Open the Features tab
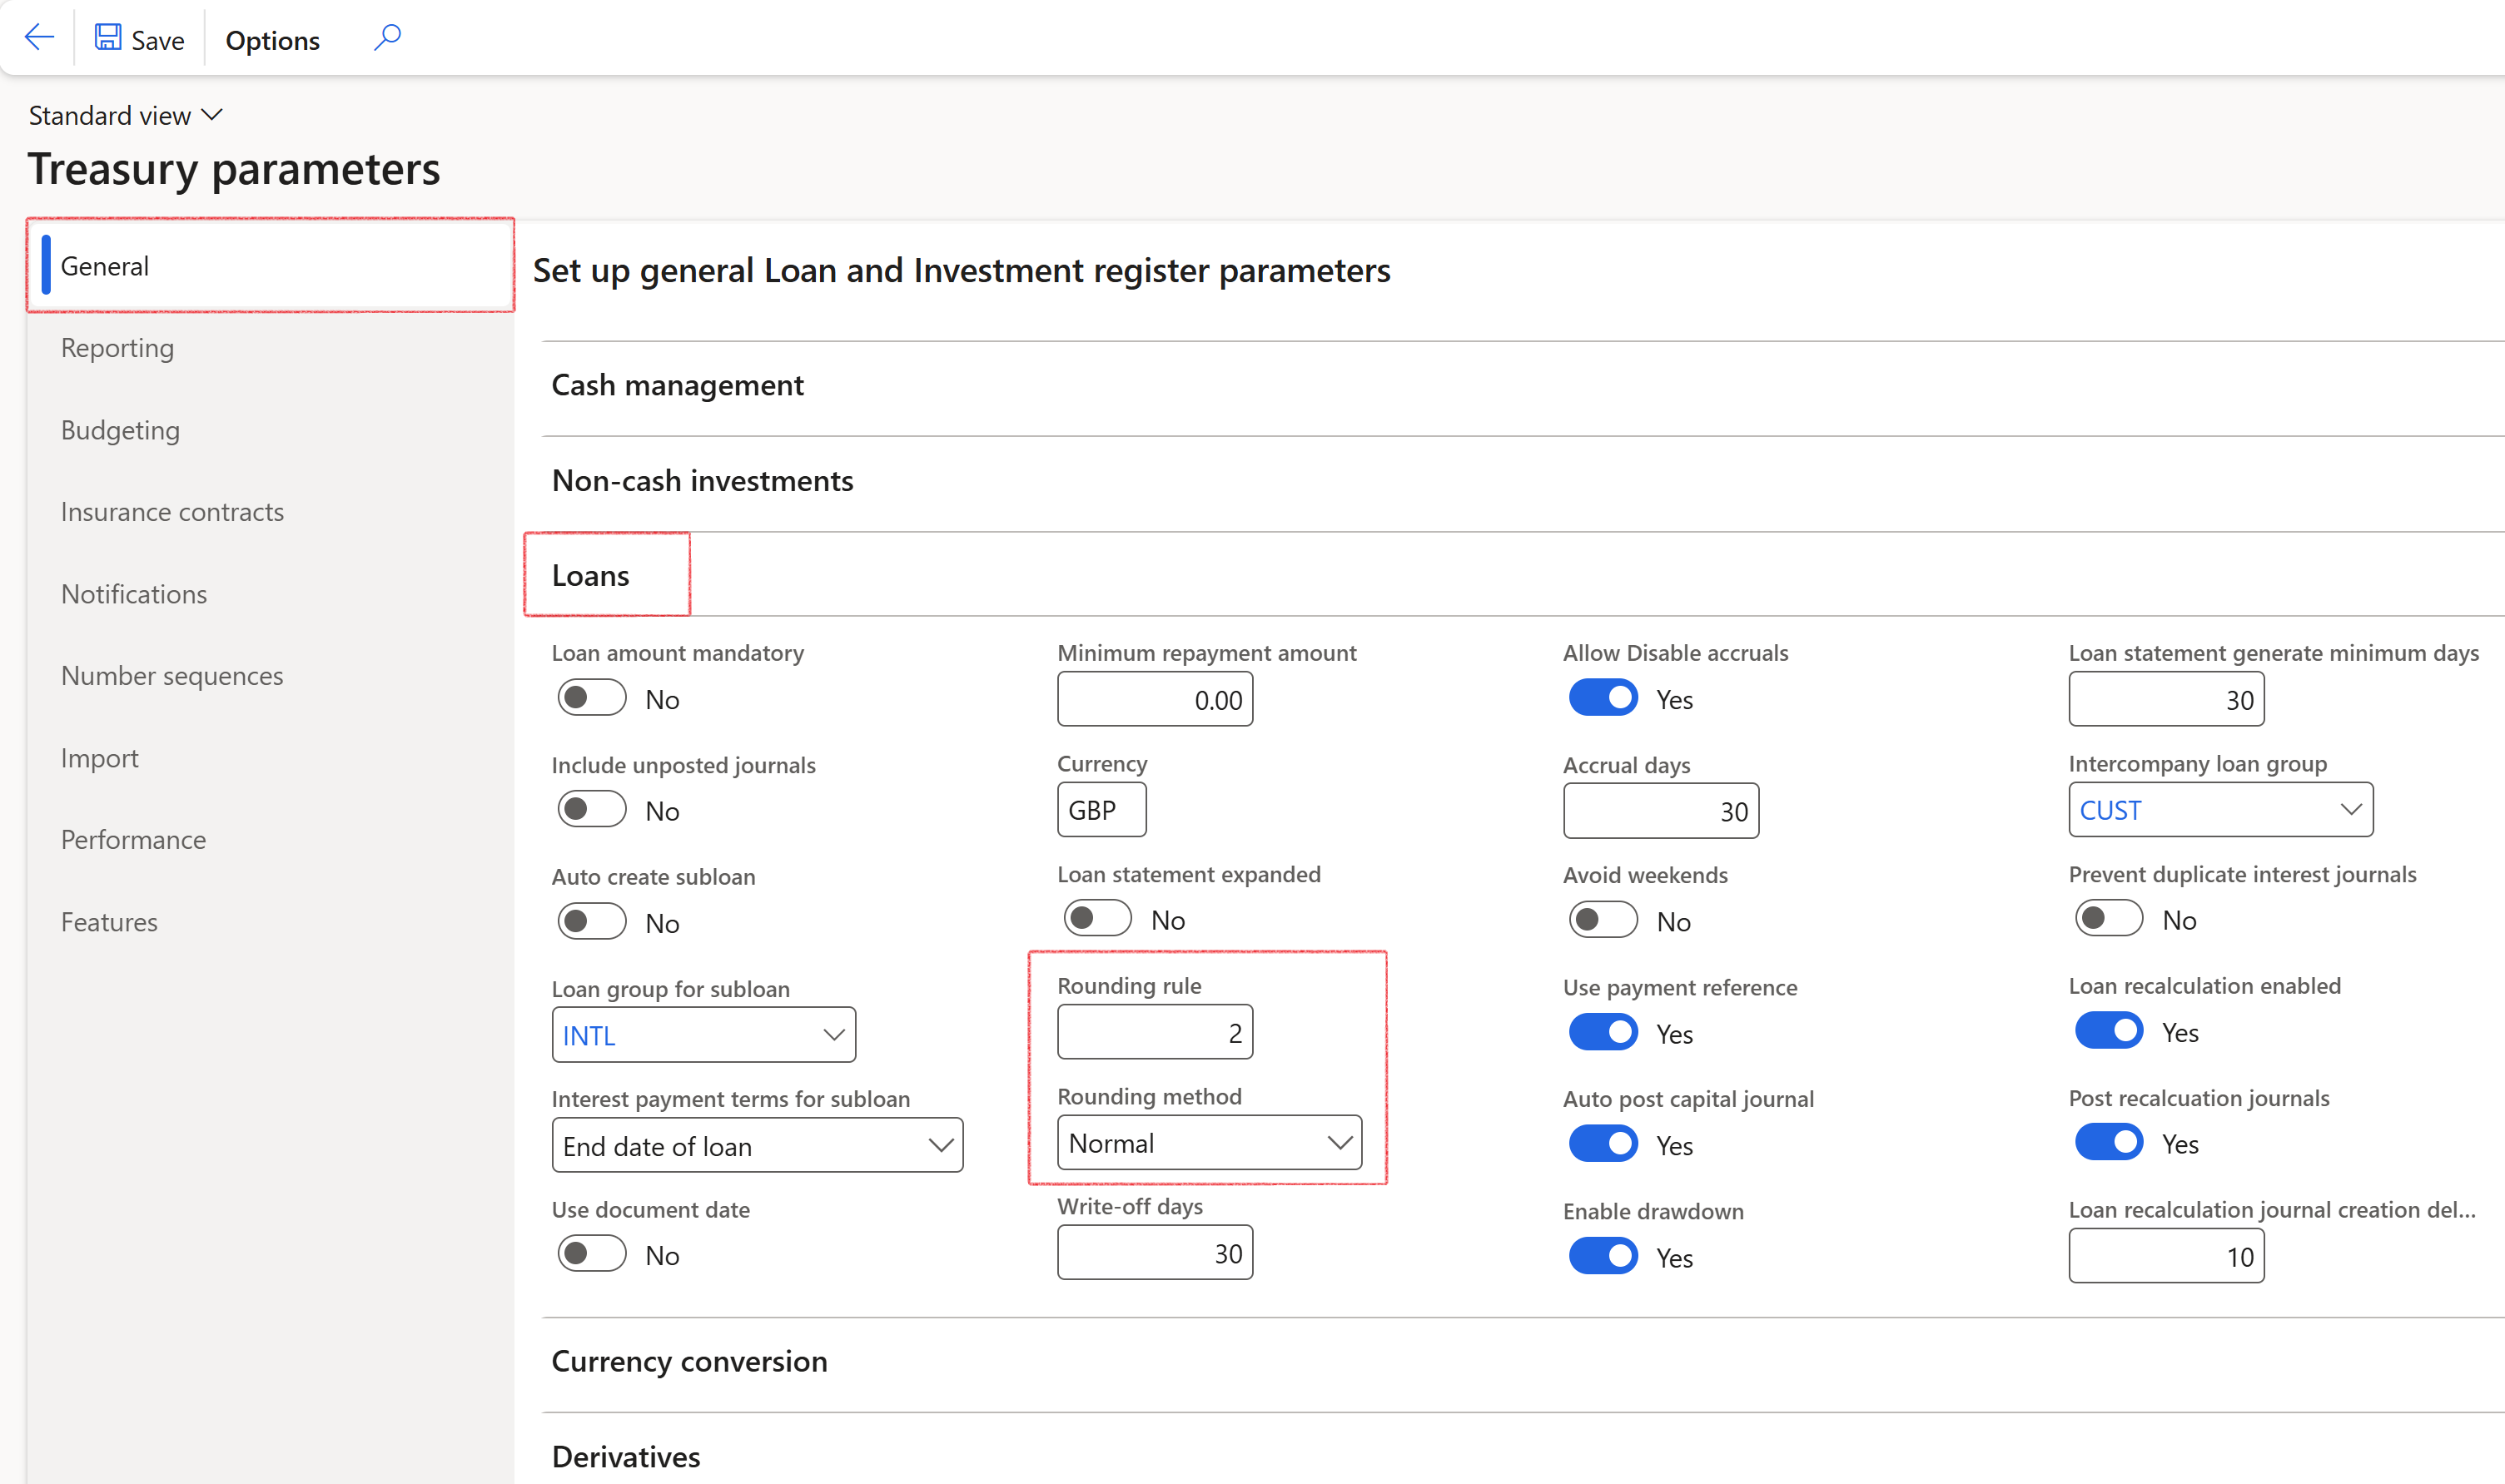The image size is (2505, 1484). click(109, 921)
